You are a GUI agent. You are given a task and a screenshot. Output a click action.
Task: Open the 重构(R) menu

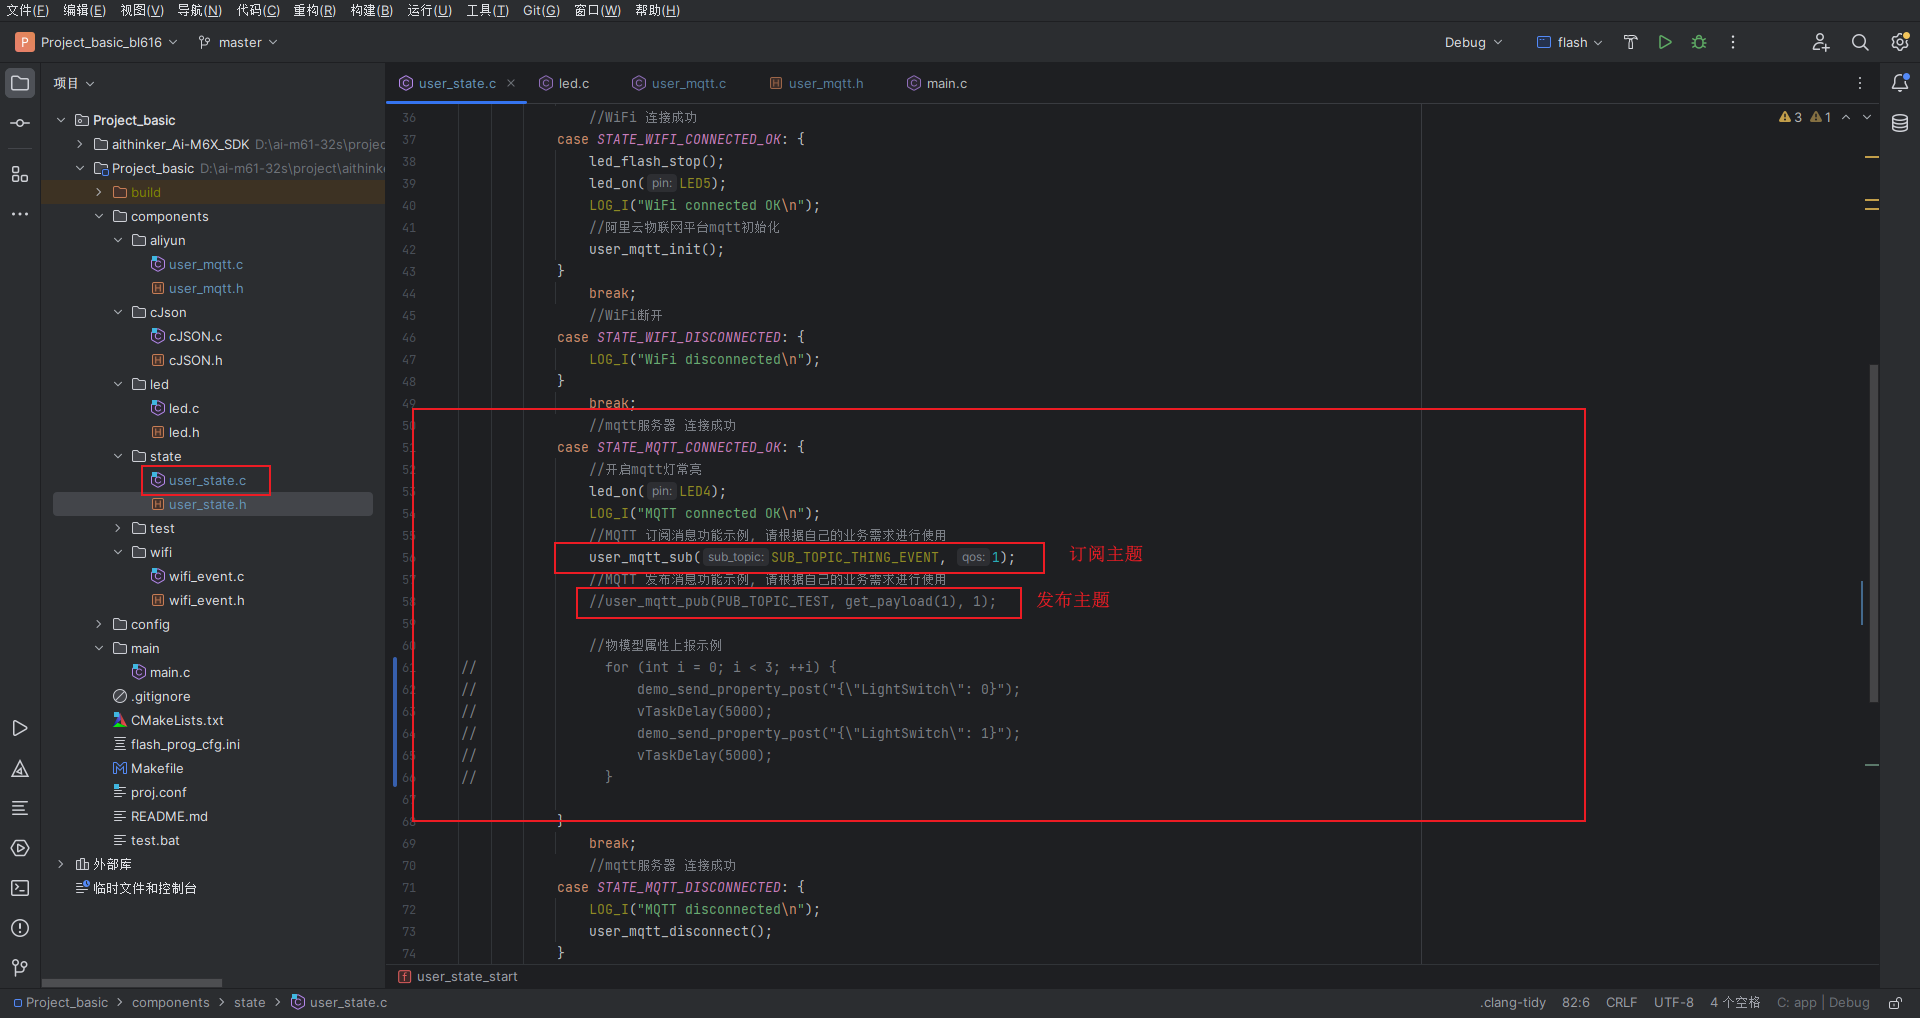[x=314, y=10]
